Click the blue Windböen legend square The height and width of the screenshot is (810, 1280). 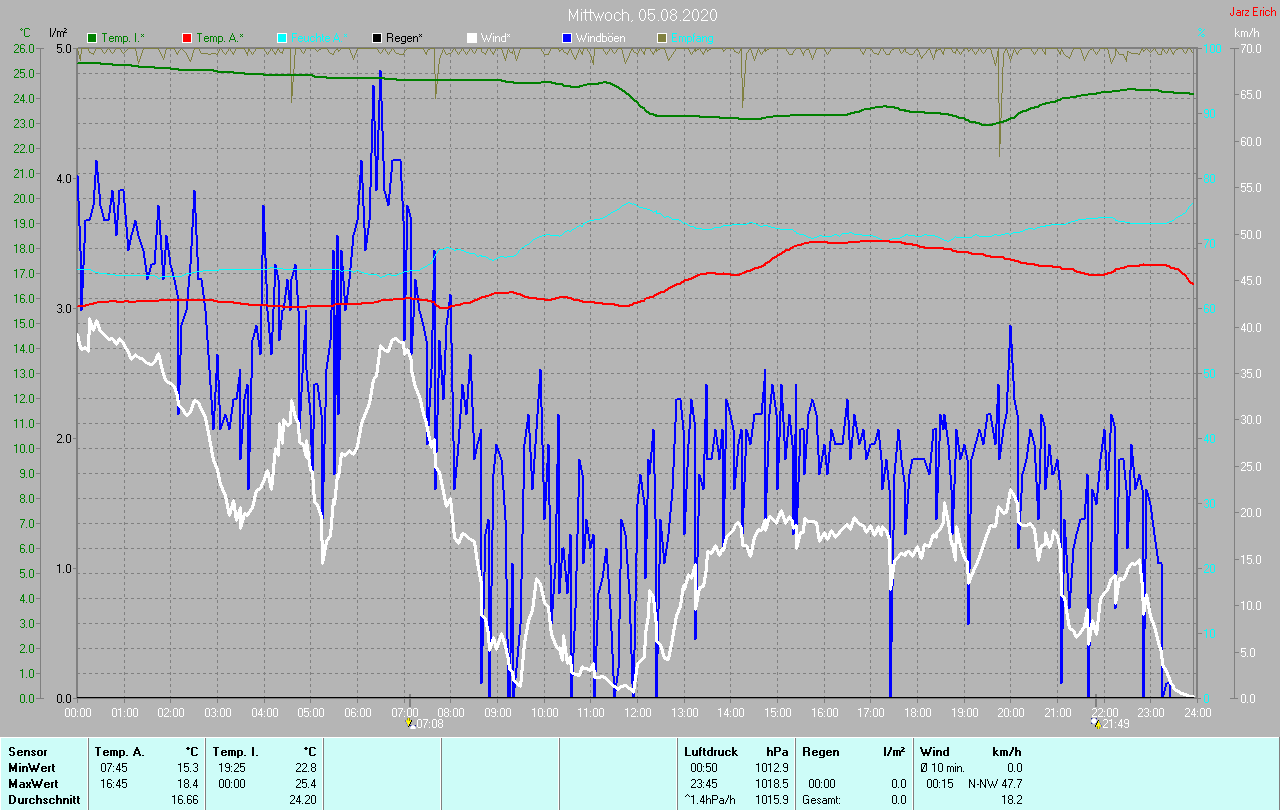(x=566, y=38)
